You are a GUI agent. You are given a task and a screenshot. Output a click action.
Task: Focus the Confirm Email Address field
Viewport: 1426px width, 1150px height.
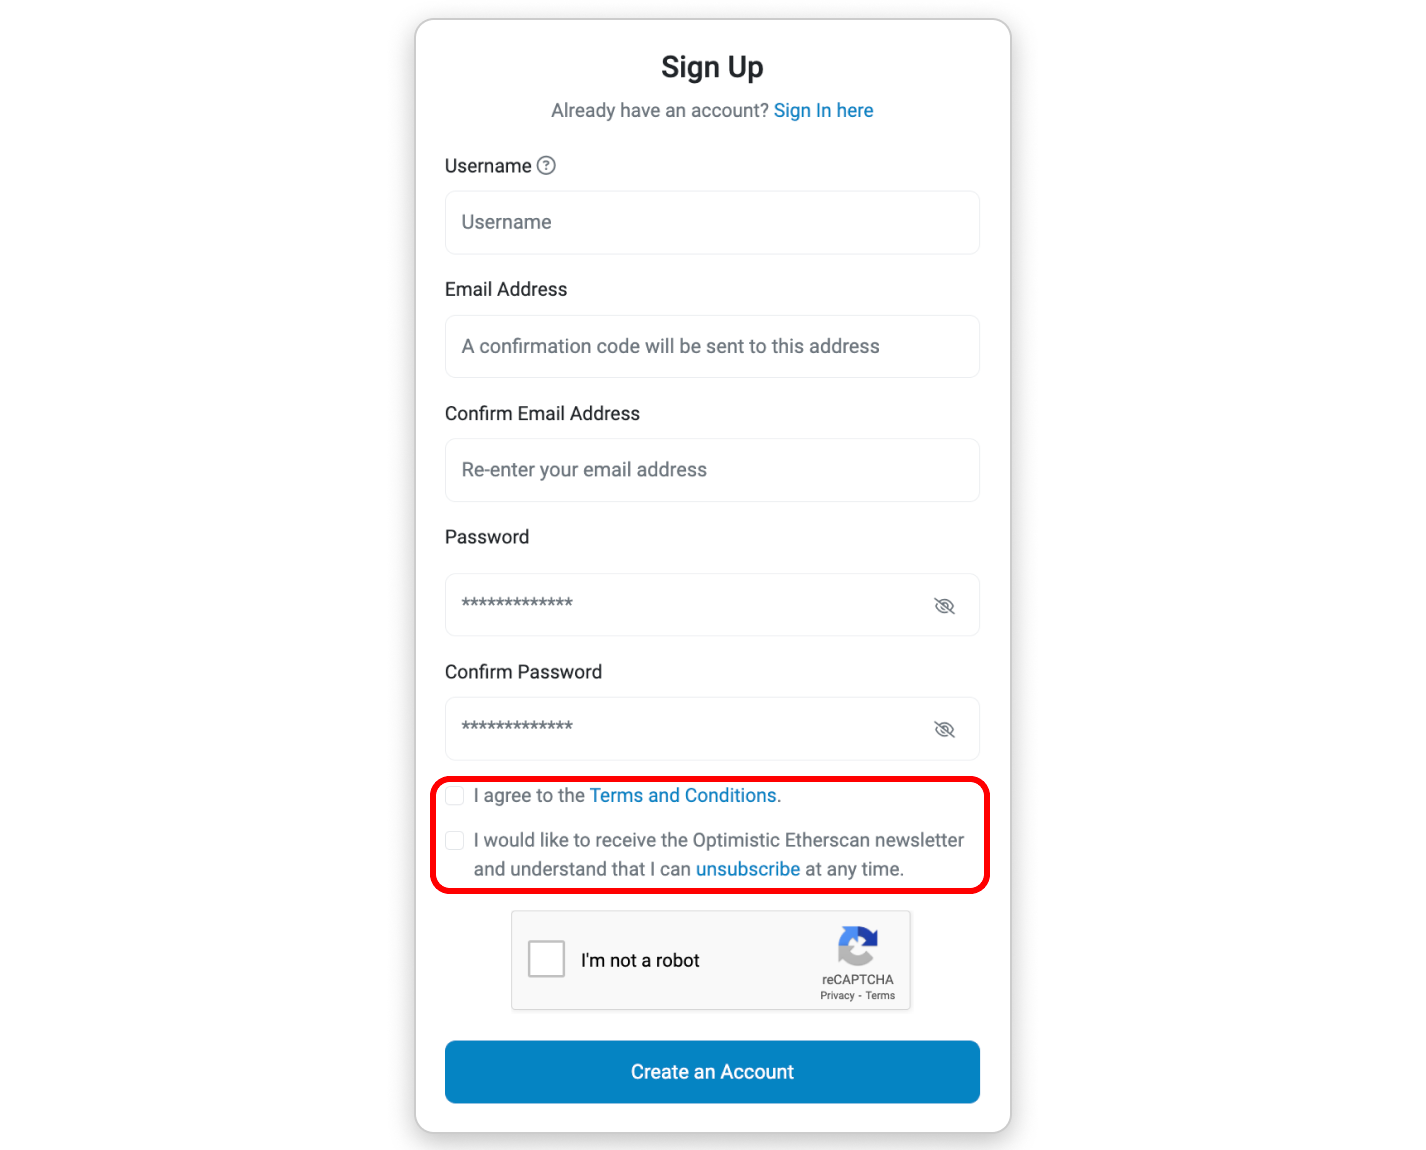(x=712, y=470)
